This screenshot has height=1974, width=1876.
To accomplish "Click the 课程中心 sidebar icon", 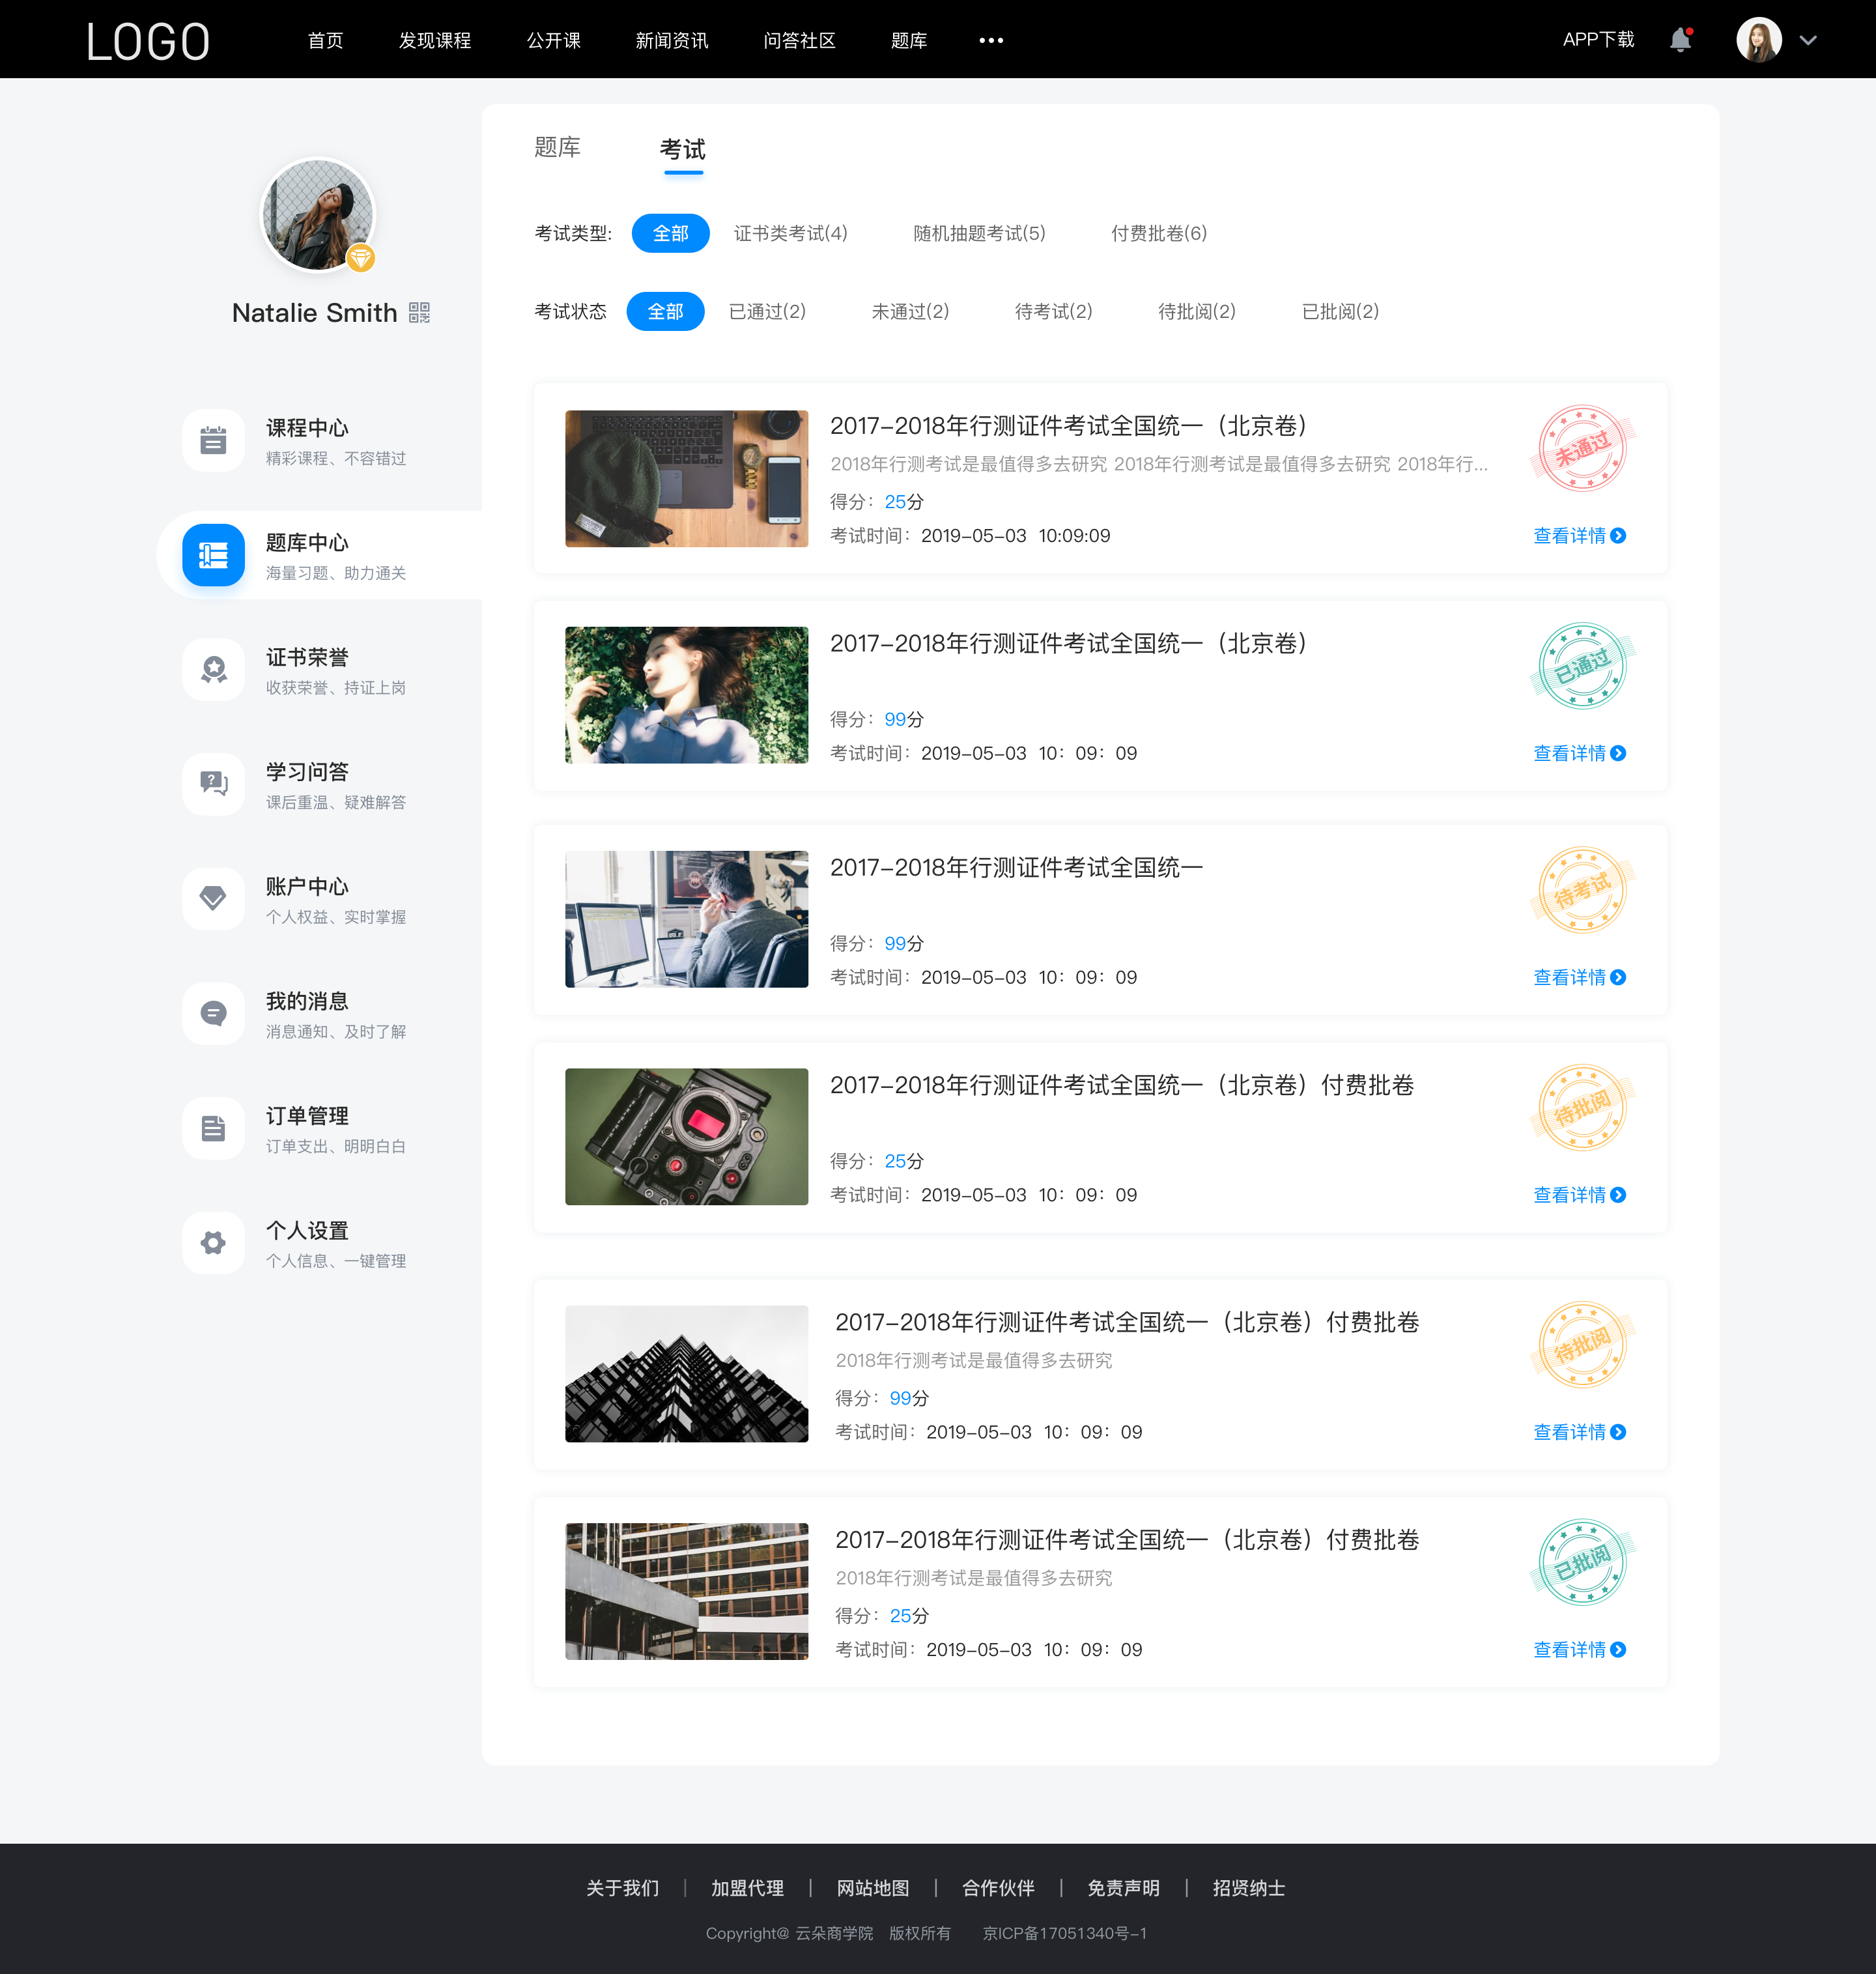I will [x=212, y=440].
